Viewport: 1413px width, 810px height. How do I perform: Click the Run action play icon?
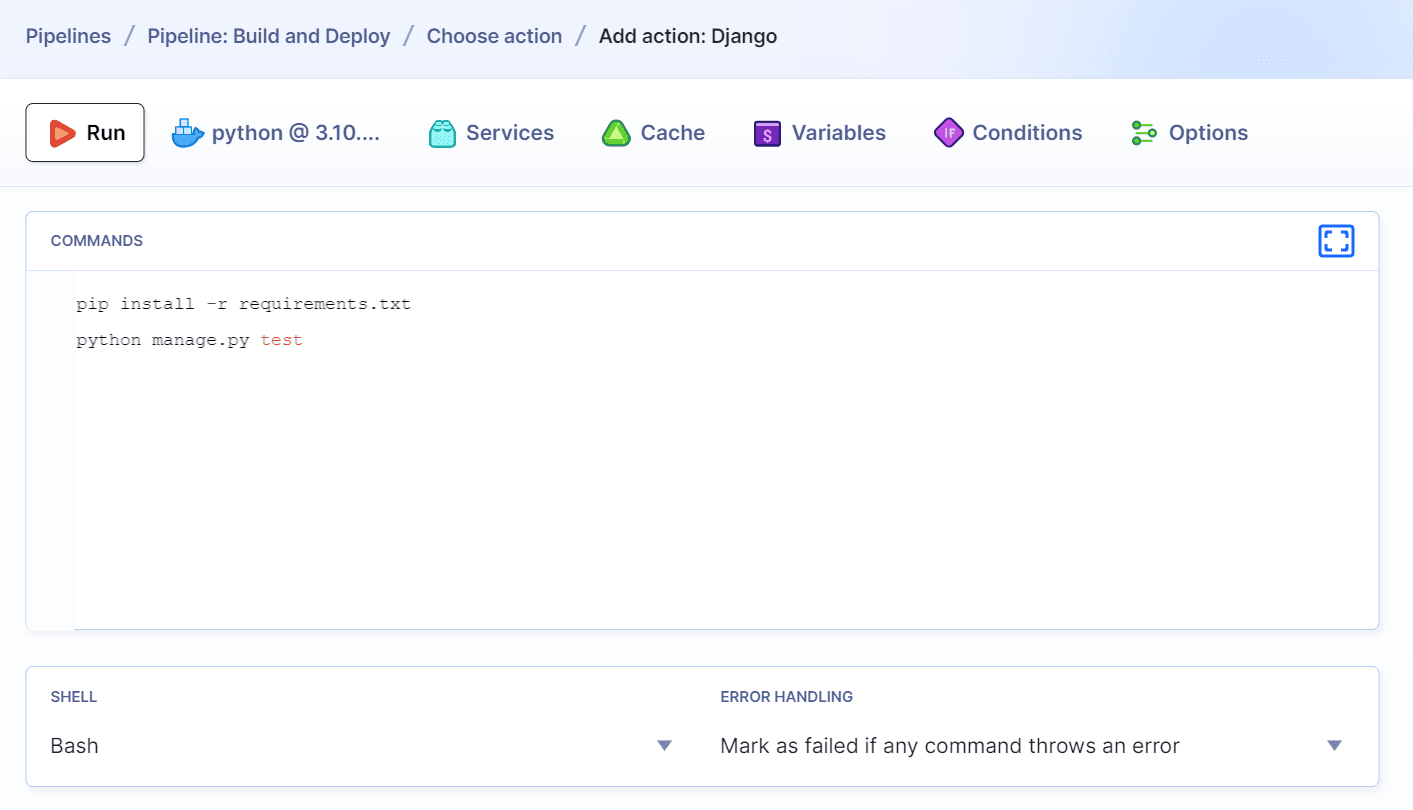click(62, 132)
